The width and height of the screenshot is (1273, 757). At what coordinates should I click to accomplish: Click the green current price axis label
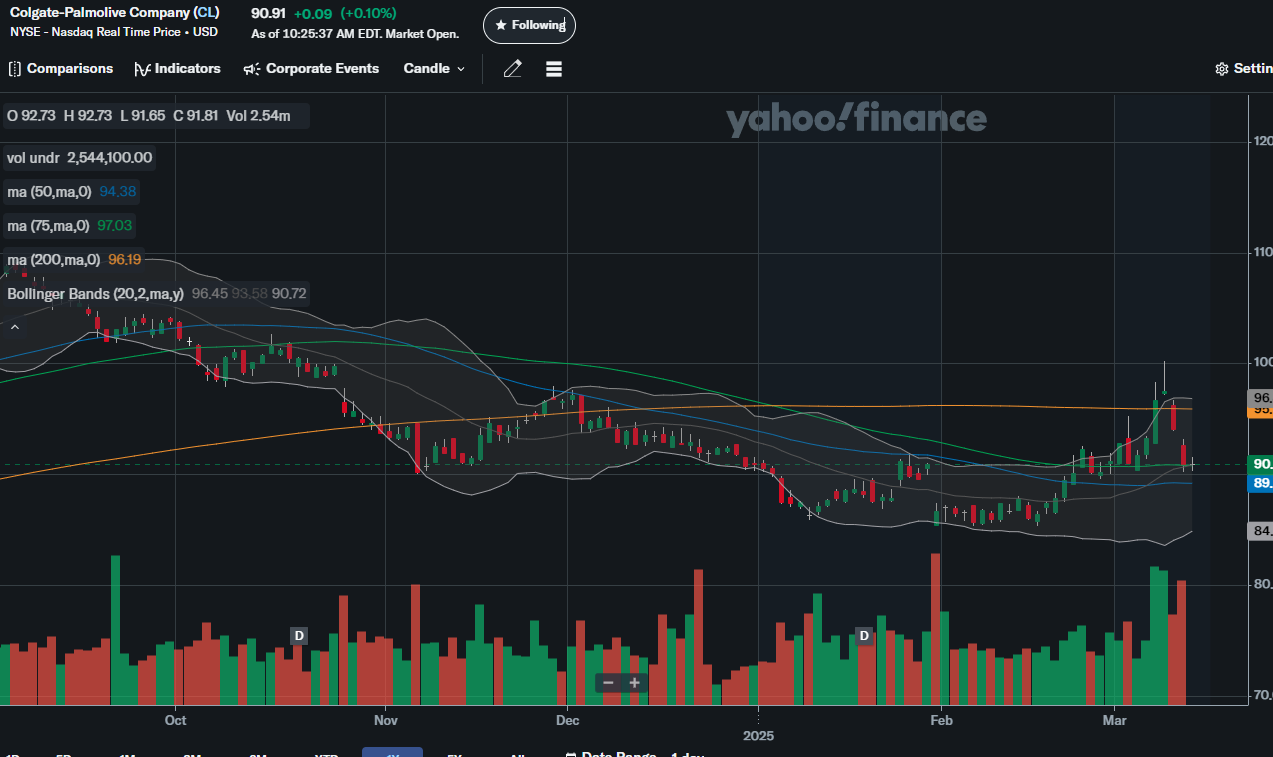point(1260,464)
